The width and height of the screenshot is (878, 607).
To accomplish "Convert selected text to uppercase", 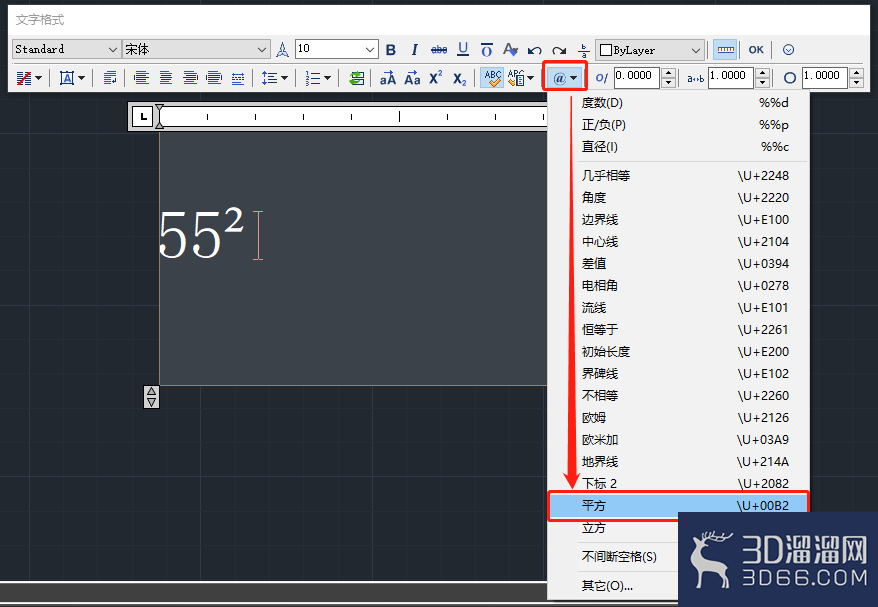I will tap(387, 78).
